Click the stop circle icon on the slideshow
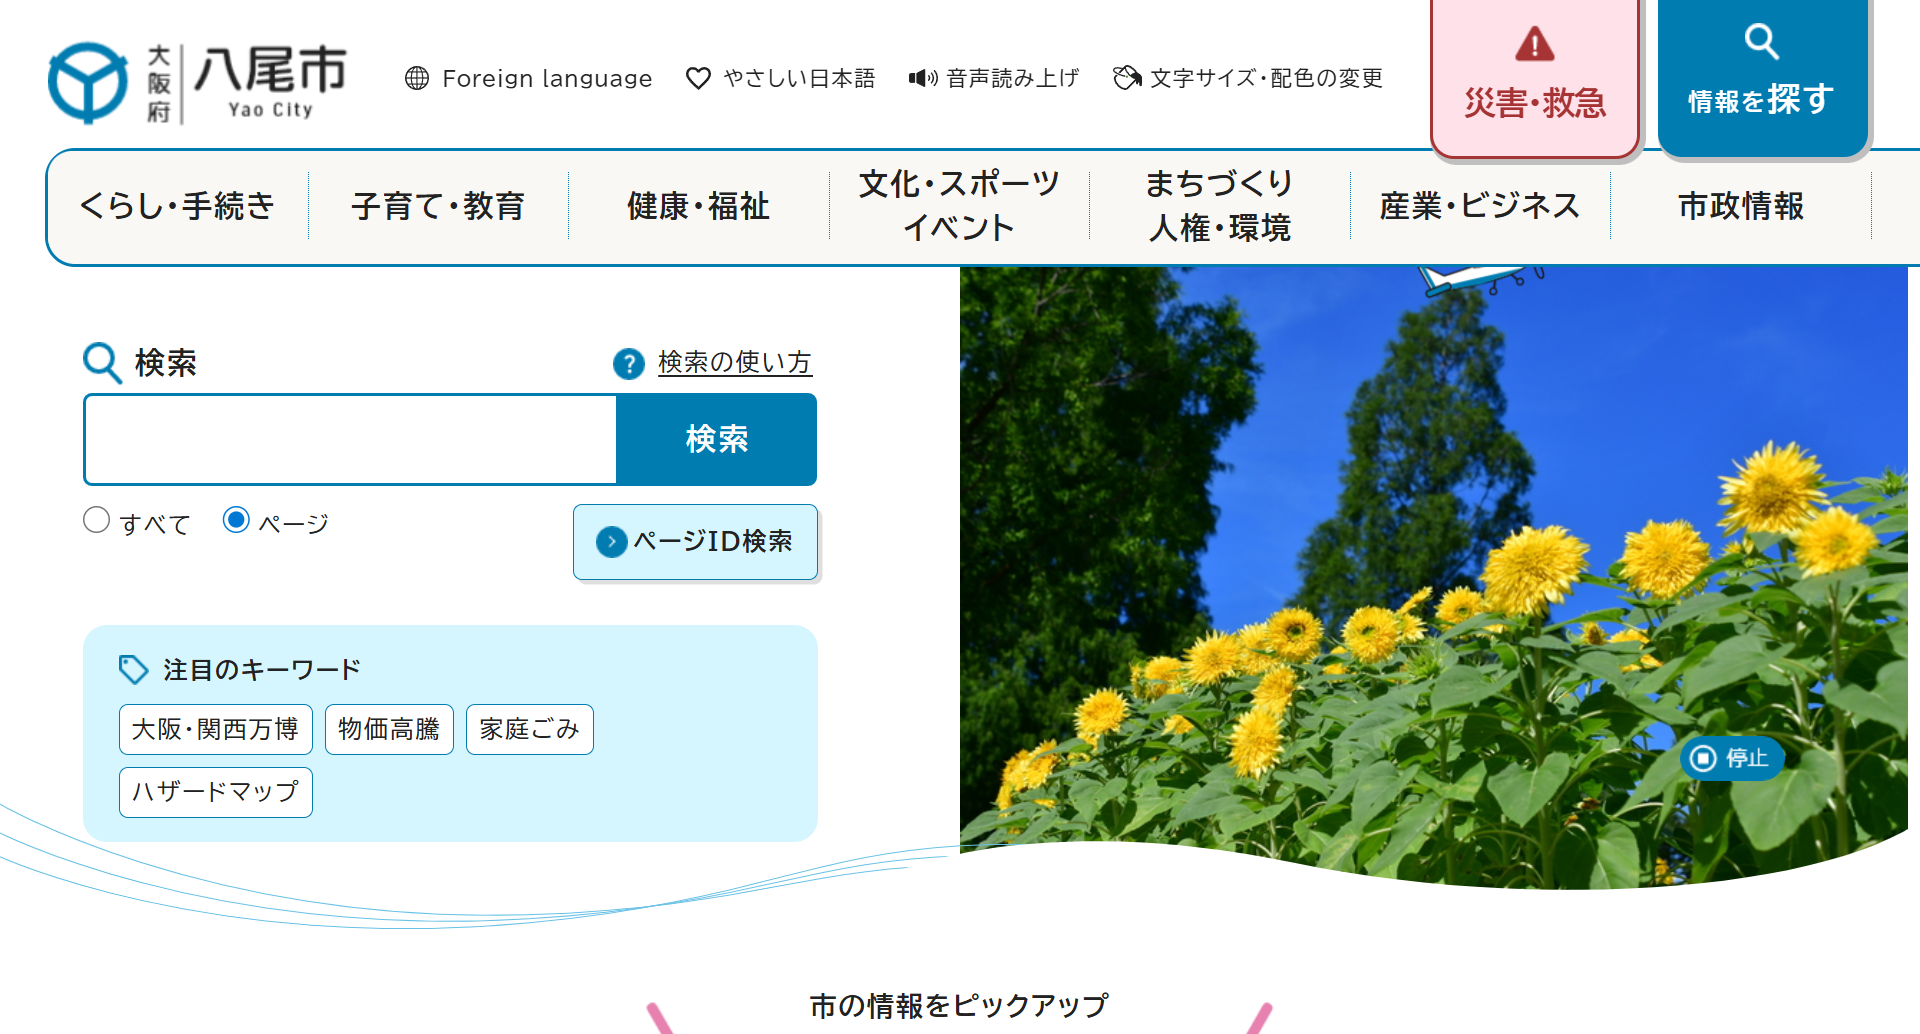Screen dimensions: 1920x1034 pyautogui.click(x=1703, y=758)
